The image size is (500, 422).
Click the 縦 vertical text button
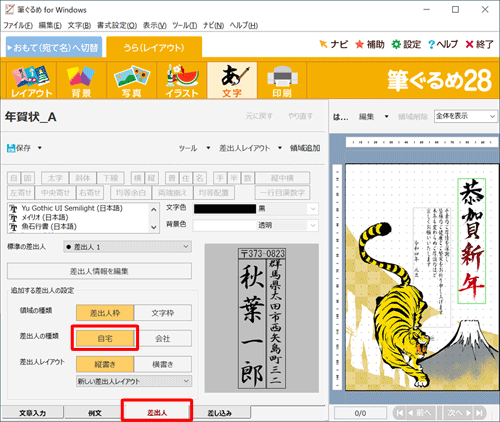click(152, 178)
